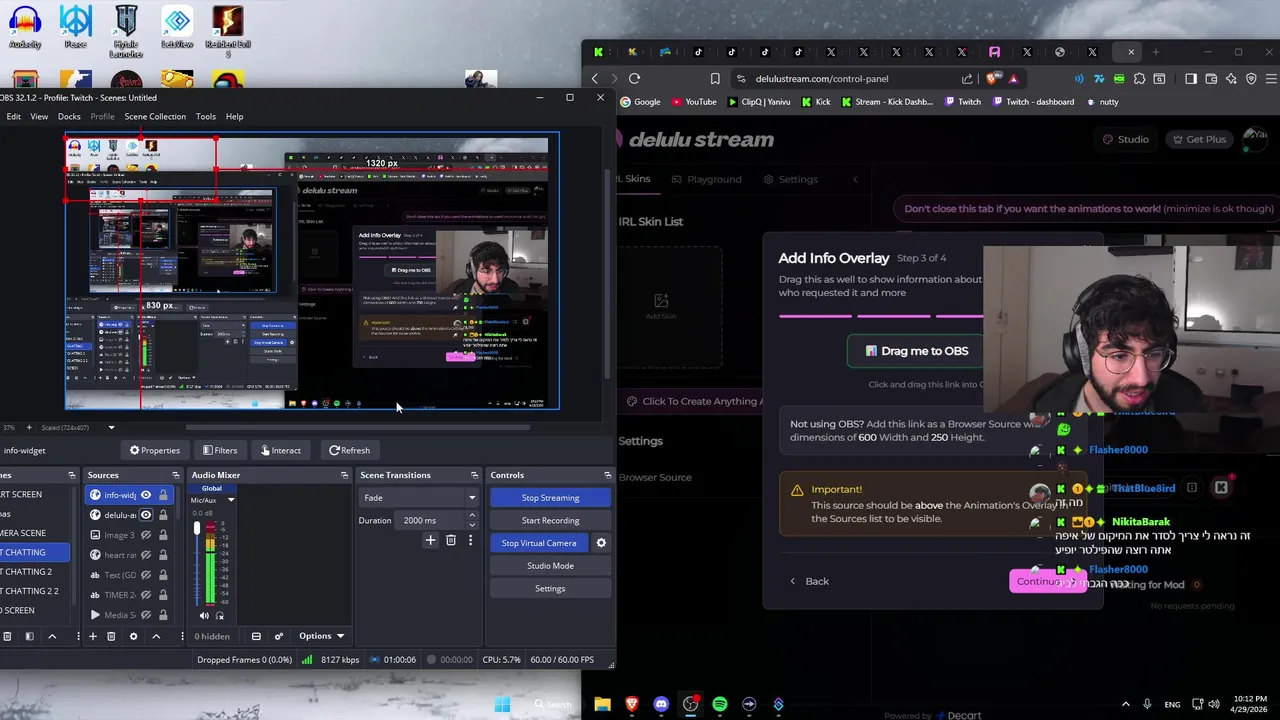Click Start Recording in OBS

pyautogui.click(x=550, y=520)
